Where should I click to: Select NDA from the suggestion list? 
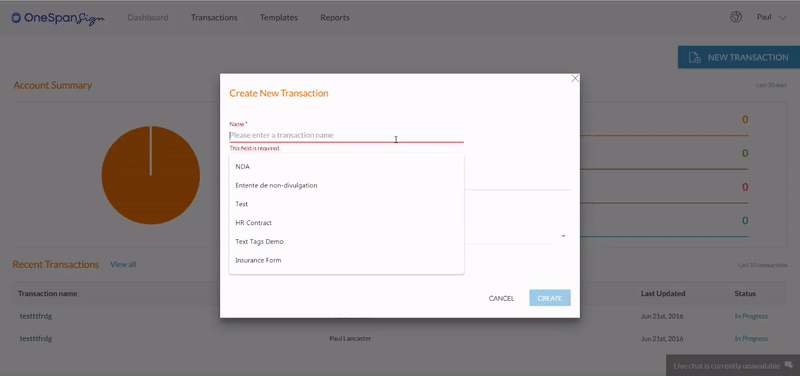tap(346, 166)
